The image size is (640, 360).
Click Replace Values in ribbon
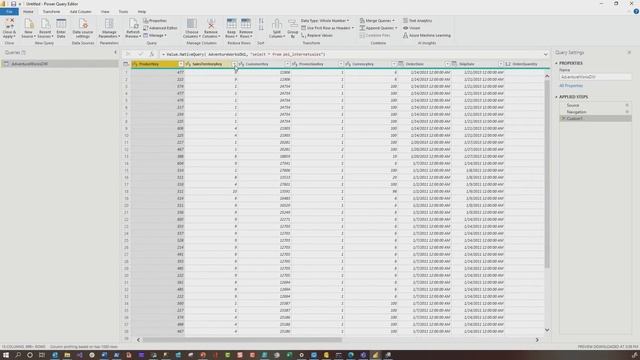(x=317, y=36)
